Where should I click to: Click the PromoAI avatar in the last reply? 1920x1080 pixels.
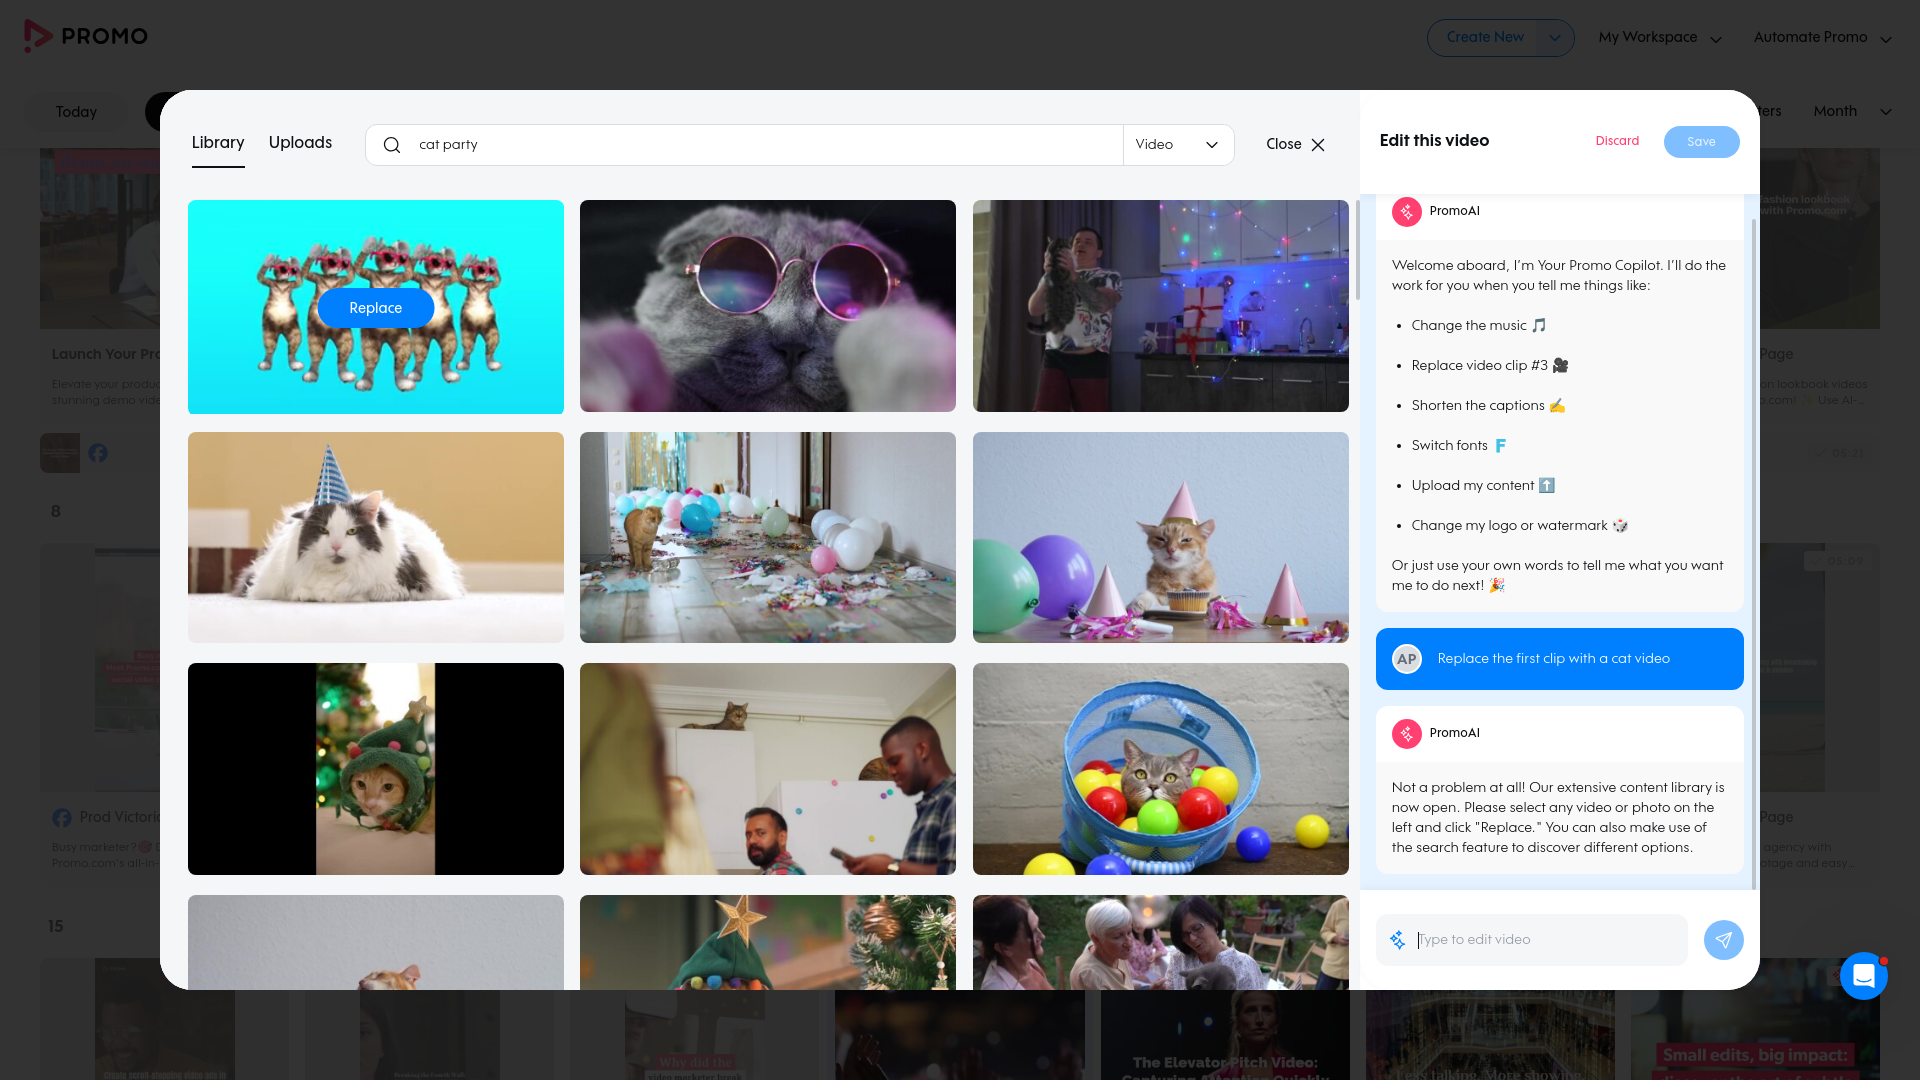[x=1406, y=733]
